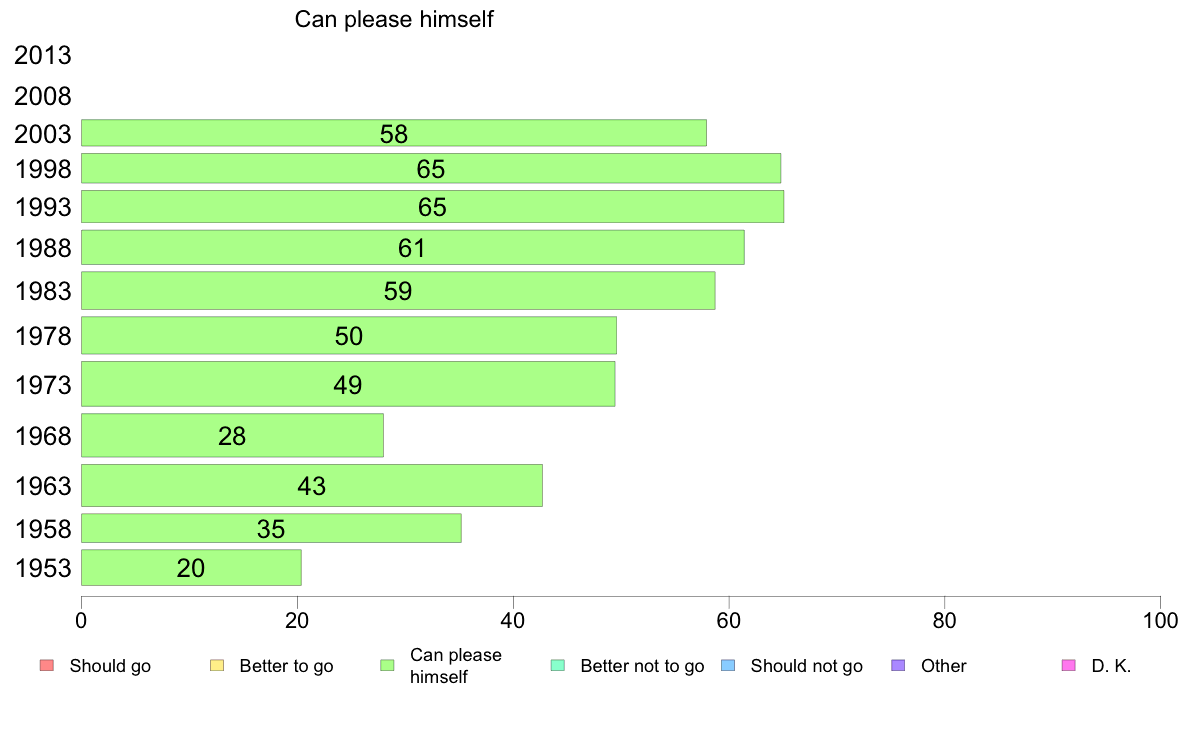The height and width of the screenshot is (736, 1188).
Task: Click the 100 tick on the x-axis
Action: [1160, 621]
